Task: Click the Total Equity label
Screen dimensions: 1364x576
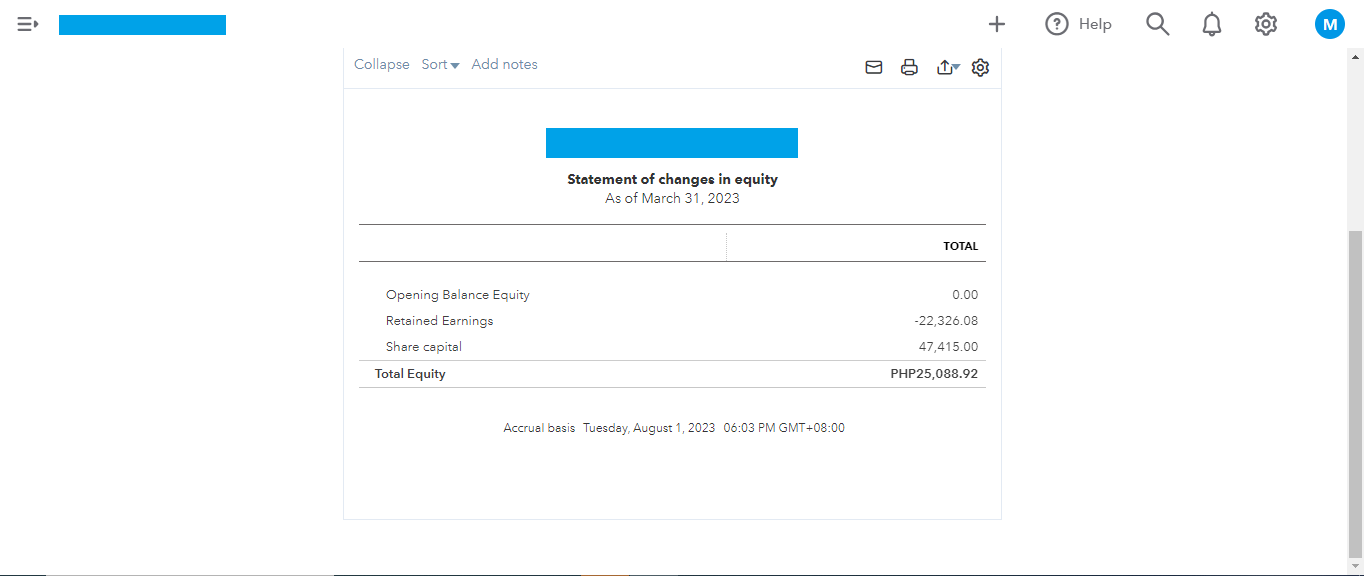Action: 410,374
